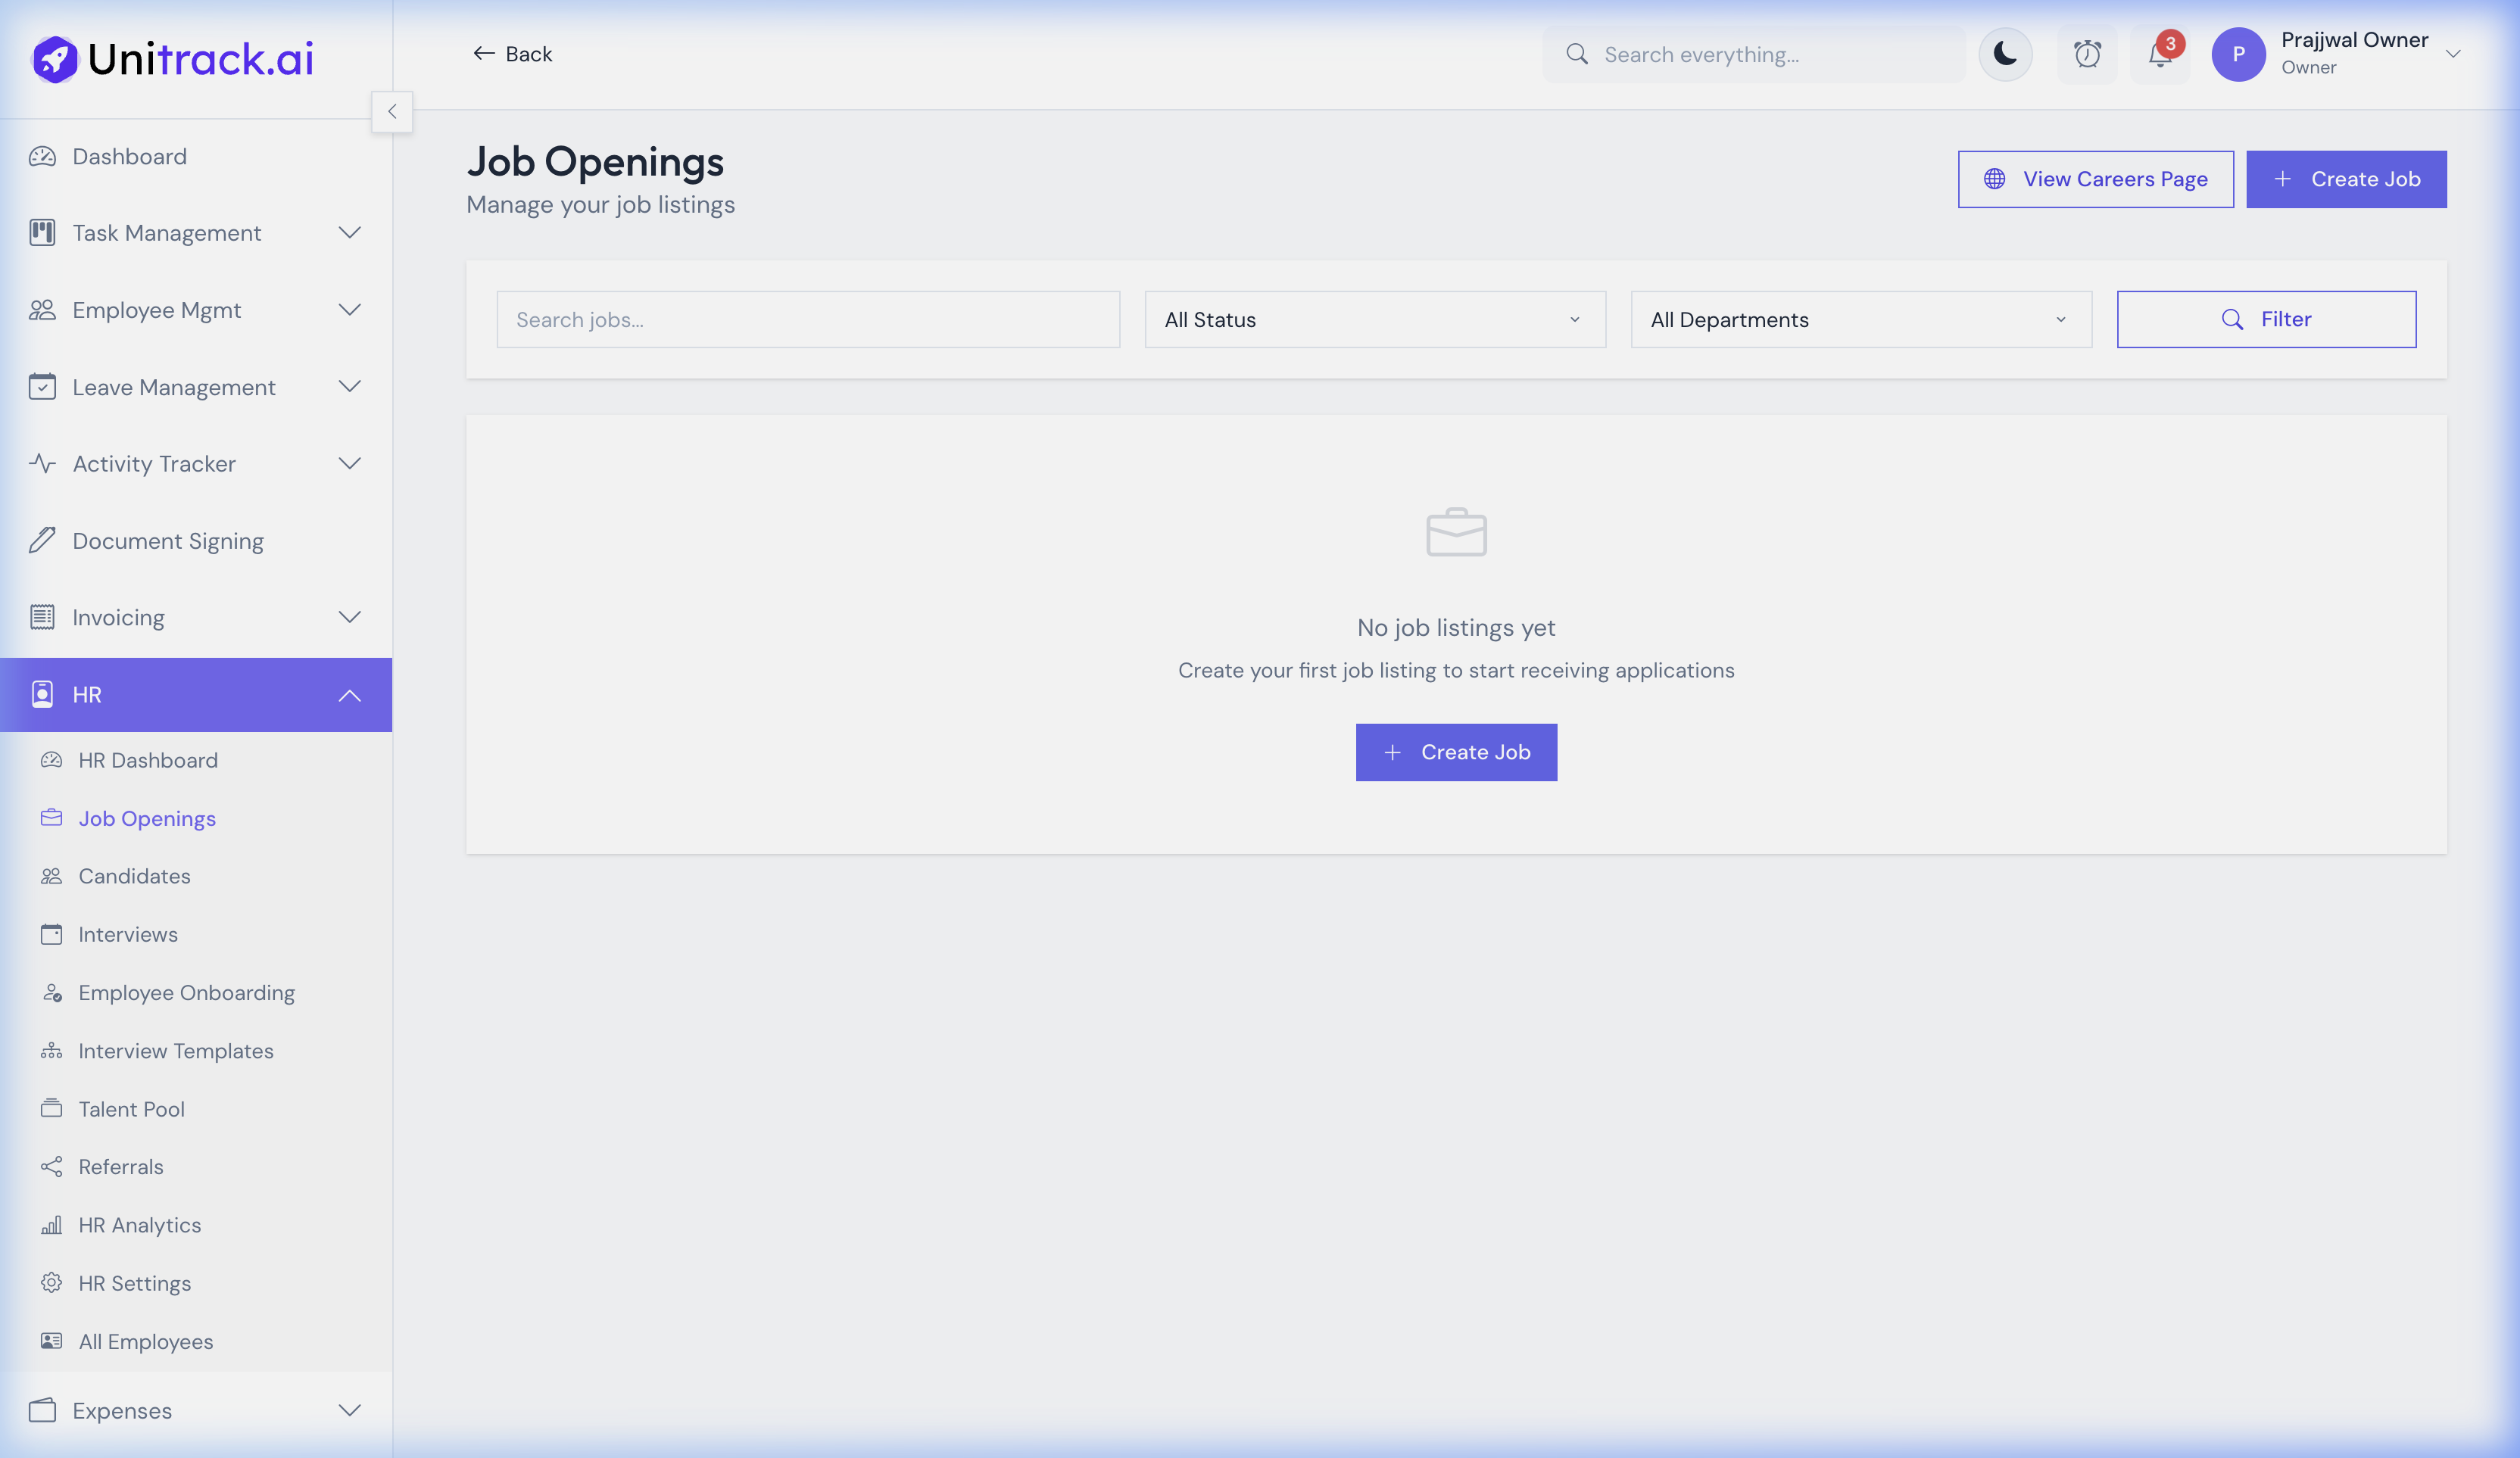
Task: Open Candidates in HR submenu
Action: coord(134,876)
